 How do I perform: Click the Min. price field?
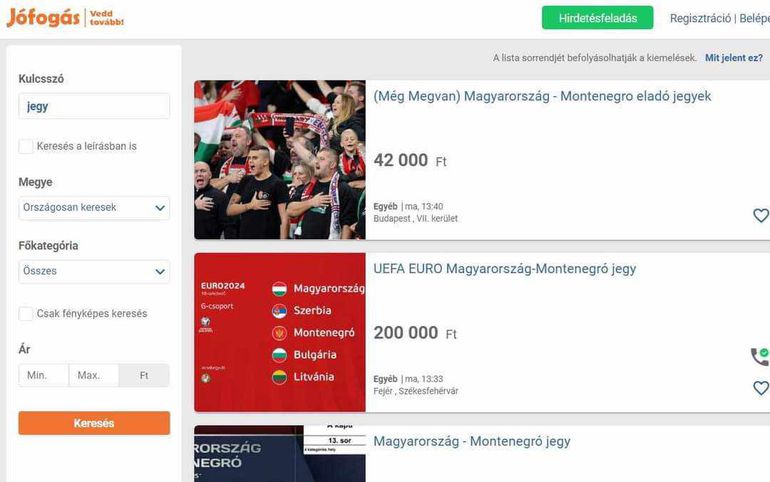[44, 375]
